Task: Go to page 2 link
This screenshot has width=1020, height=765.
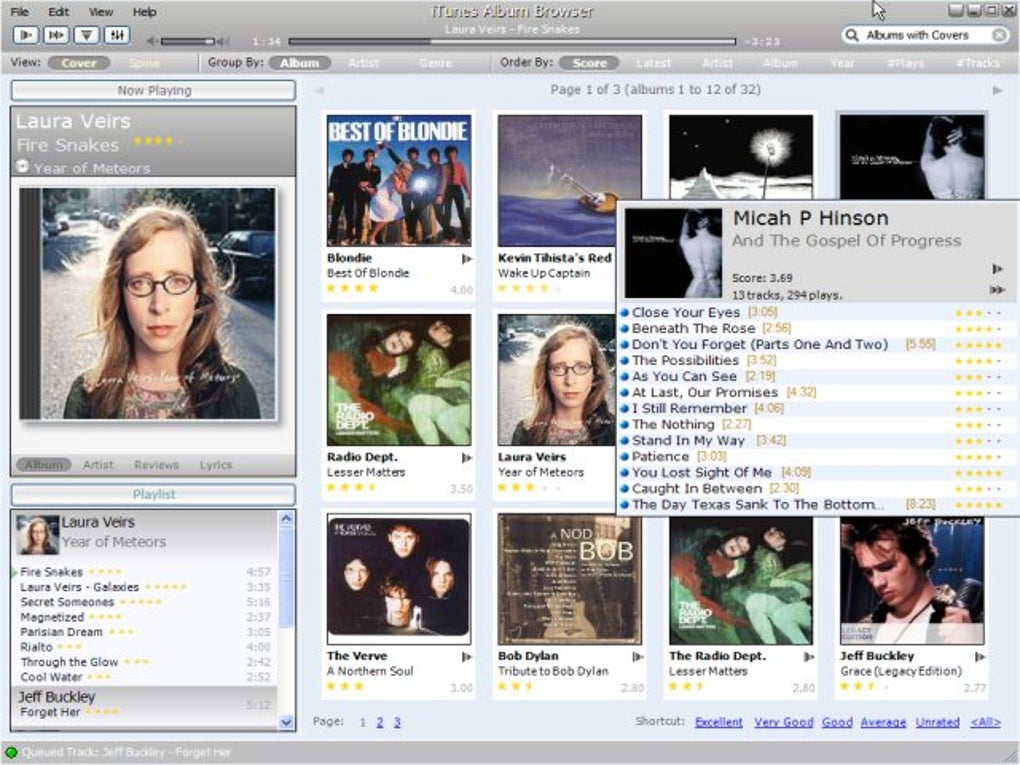Action: (x=380, y=722)
